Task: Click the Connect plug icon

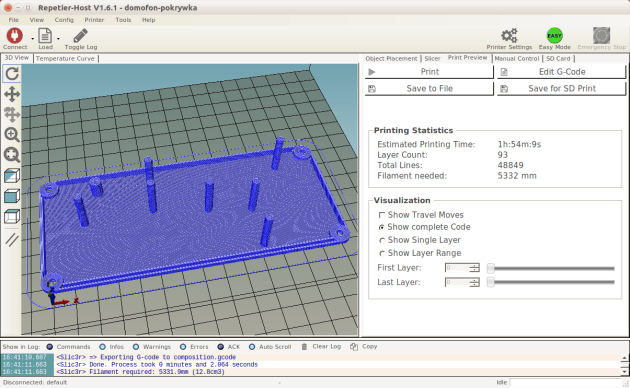Action: (14, 35)
